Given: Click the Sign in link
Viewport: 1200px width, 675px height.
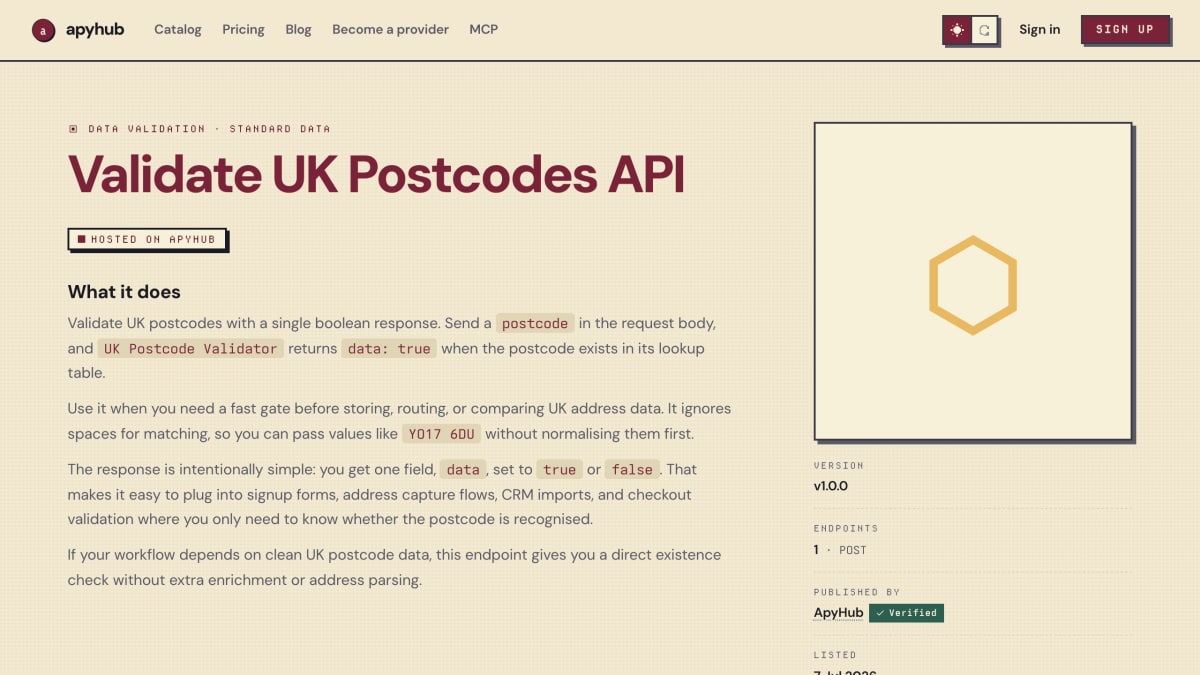Looking at the screenshot, I should [x=1040, y=30].
